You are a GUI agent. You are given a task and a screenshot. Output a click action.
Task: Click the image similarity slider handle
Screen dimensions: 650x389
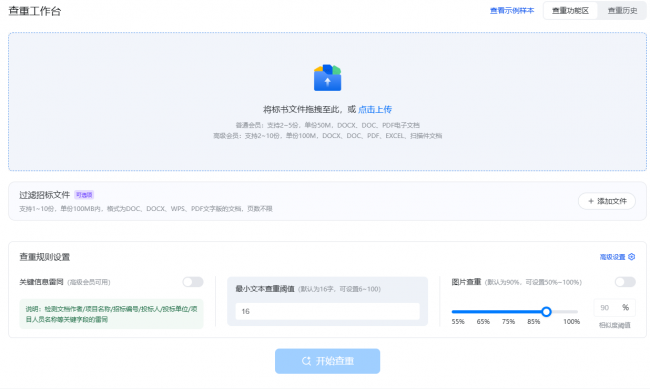tap(546, 311)
